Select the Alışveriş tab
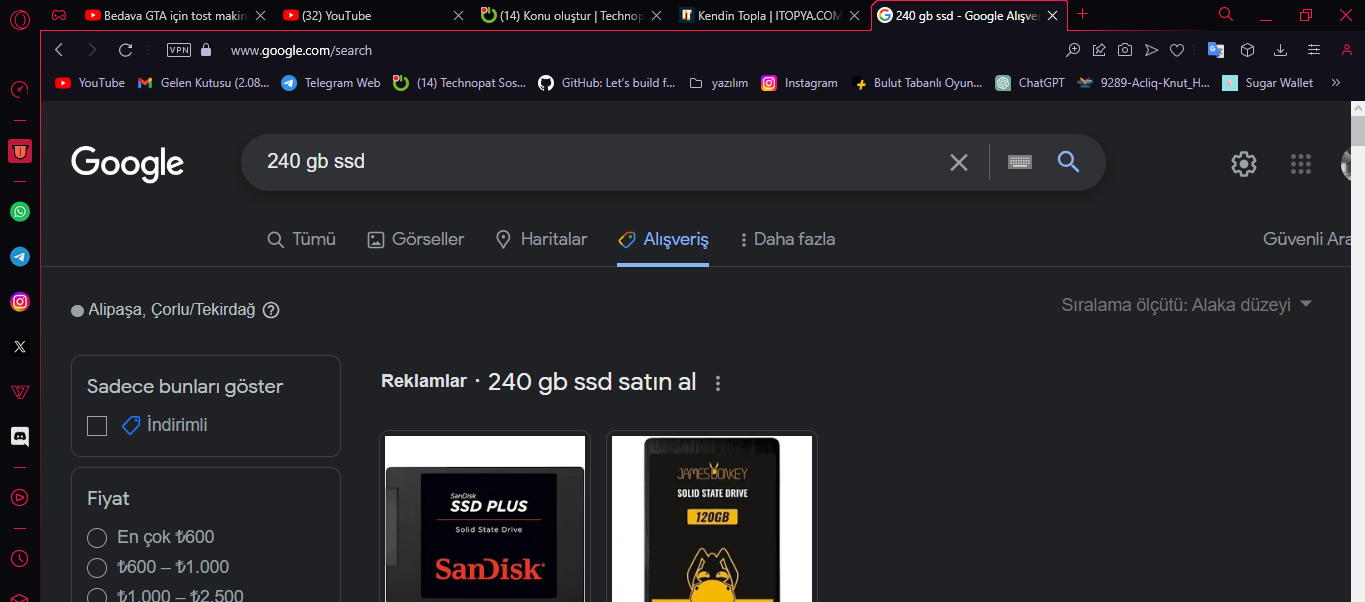The height and width of the screenshot is (602, 1365). (x=663, y=240)
